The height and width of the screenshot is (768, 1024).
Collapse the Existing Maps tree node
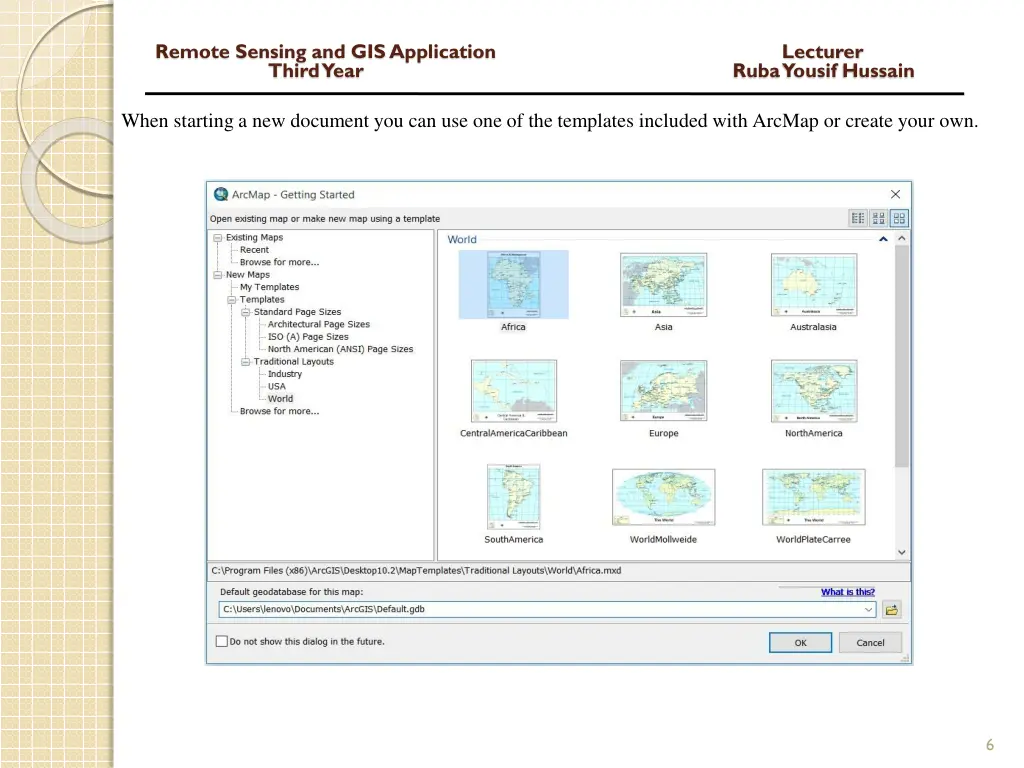[217, 238]
